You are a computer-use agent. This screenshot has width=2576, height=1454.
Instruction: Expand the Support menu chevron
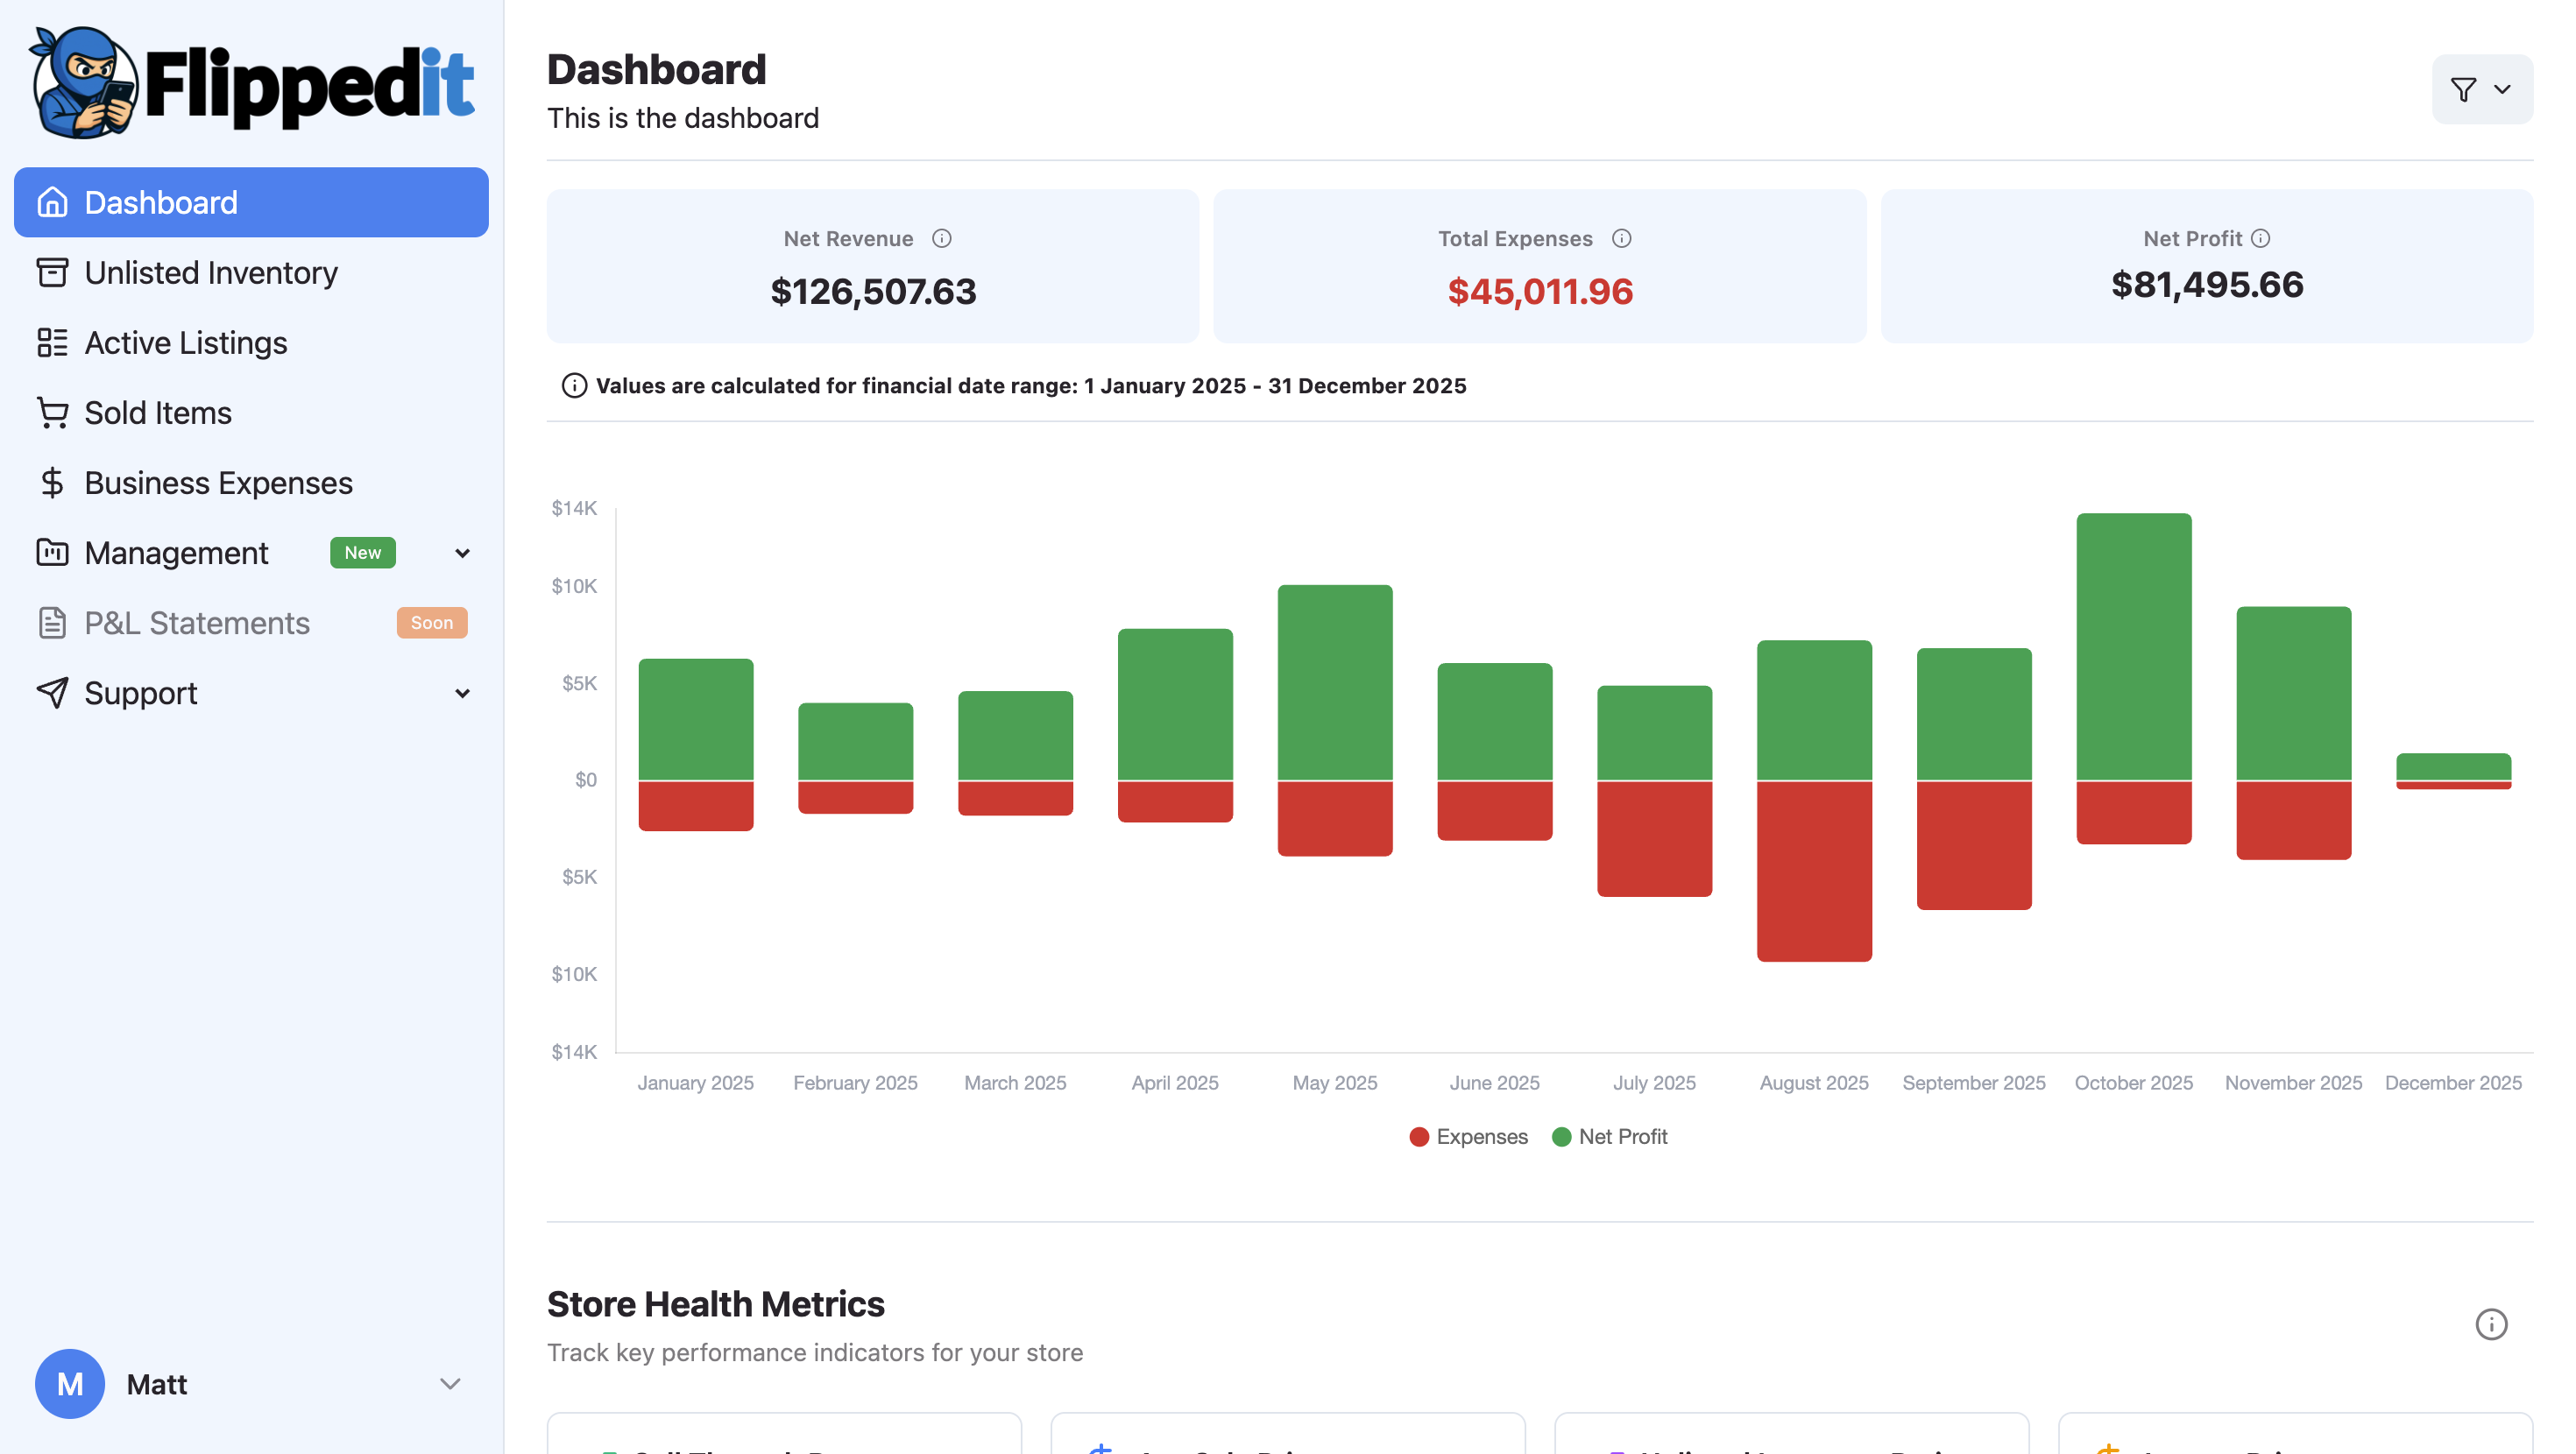coord(461,692)
